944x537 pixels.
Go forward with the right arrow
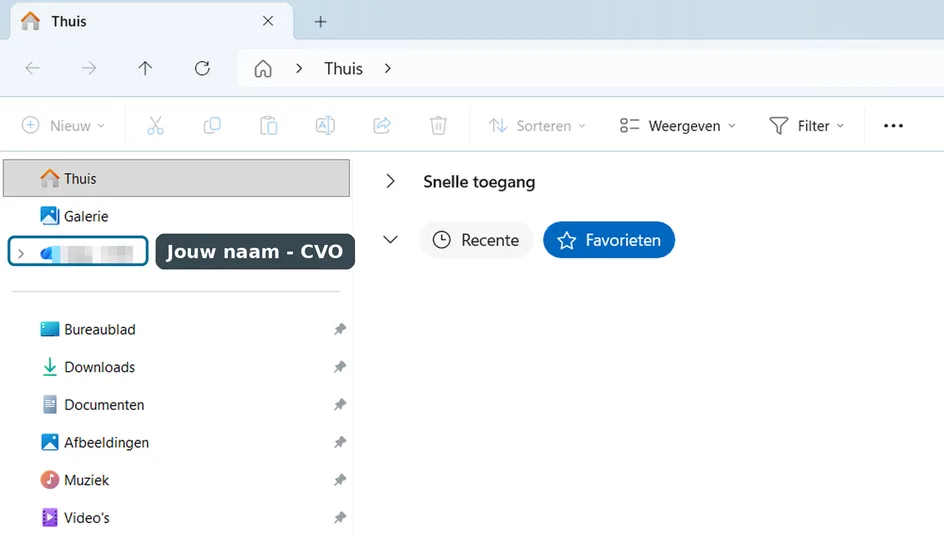pos(88,68)
